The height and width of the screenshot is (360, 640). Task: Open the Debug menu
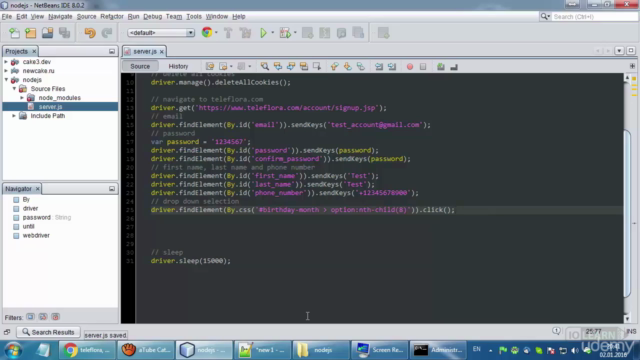pyautogui.click(x=153, y=16)
